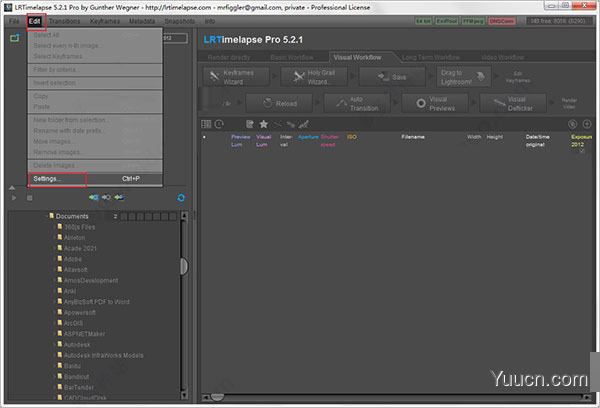Select the Autodesk InfraWorks Models folder
Image resolution: width=600 pixels, height=408 pixels.
[103, 355]
